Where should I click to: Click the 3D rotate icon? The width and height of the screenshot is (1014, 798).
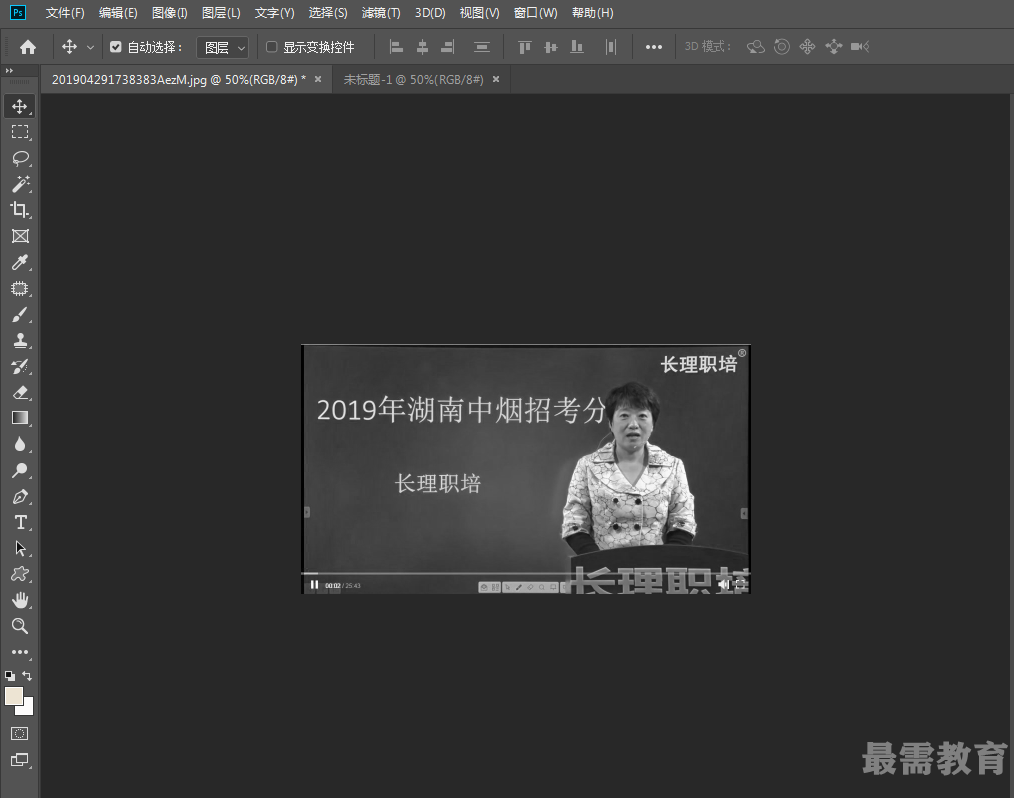pos(755,47)
